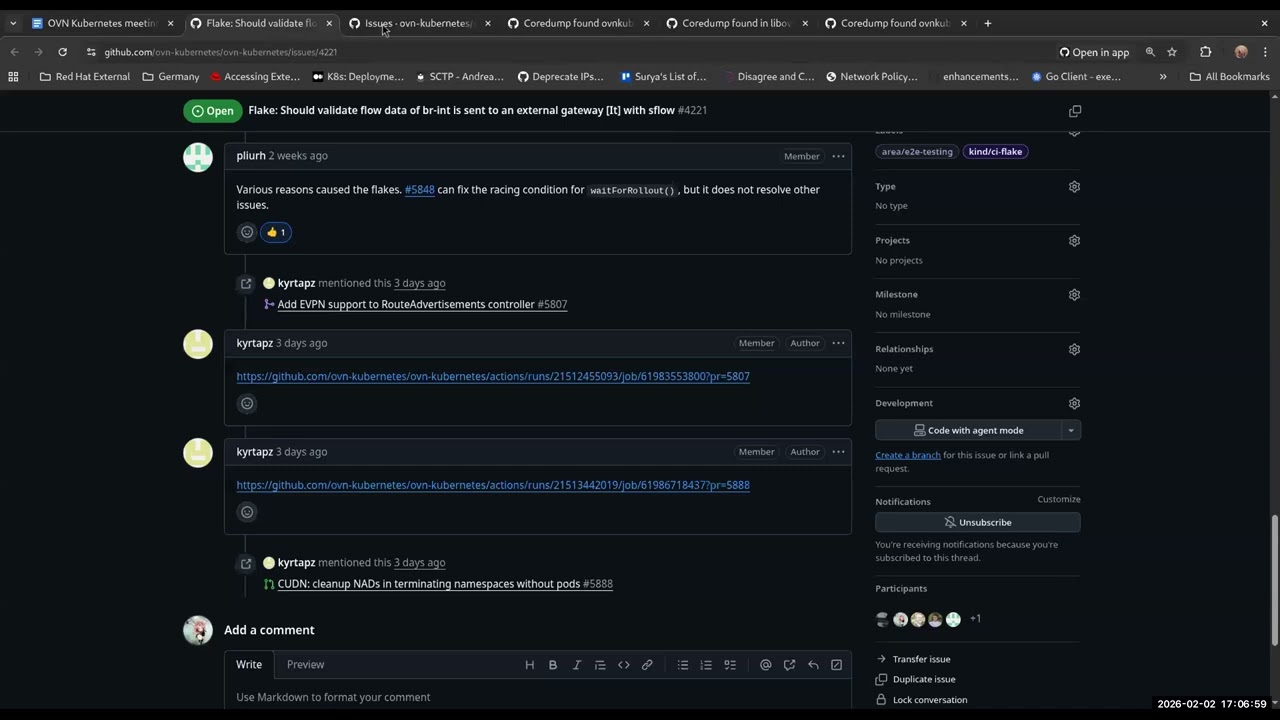
Task: Reload the page in browser toolbar
Action: point(62,52)
